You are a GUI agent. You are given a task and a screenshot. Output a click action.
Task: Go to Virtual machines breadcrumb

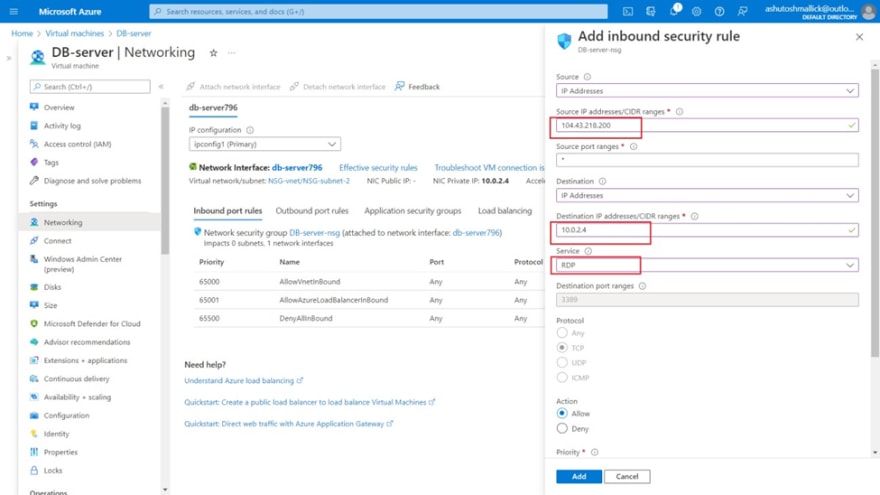[75, 33]
